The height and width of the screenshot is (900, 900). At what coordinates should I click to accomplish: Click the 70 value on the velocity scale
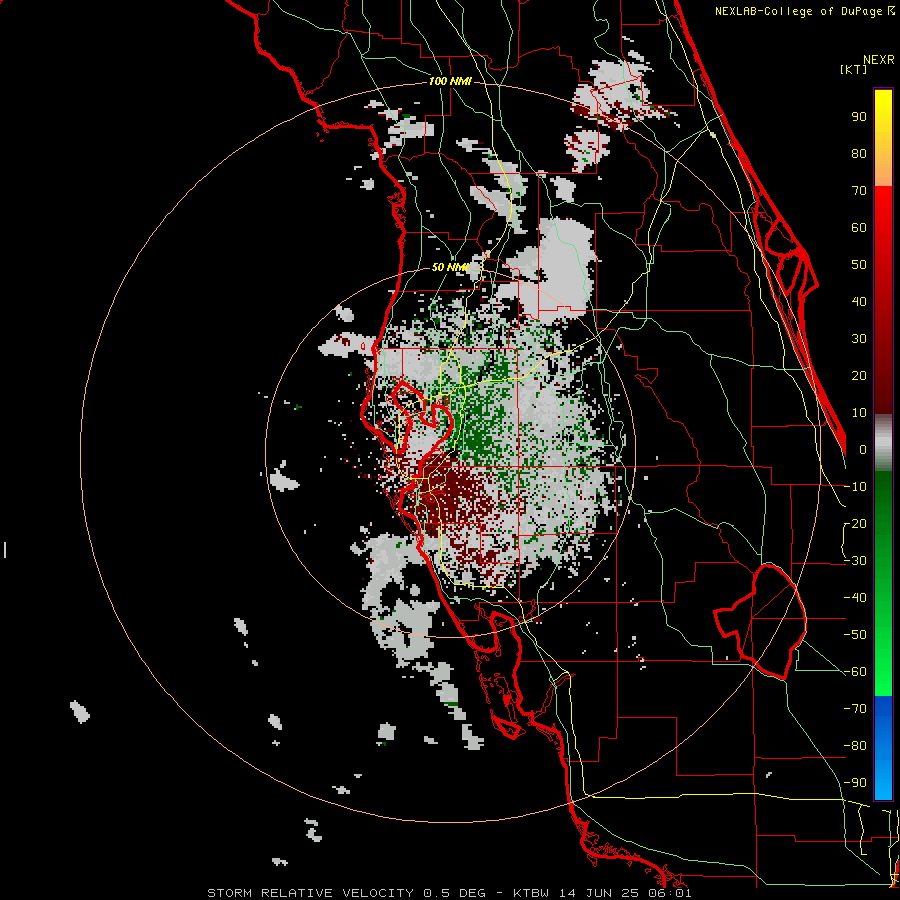[859, 191]
